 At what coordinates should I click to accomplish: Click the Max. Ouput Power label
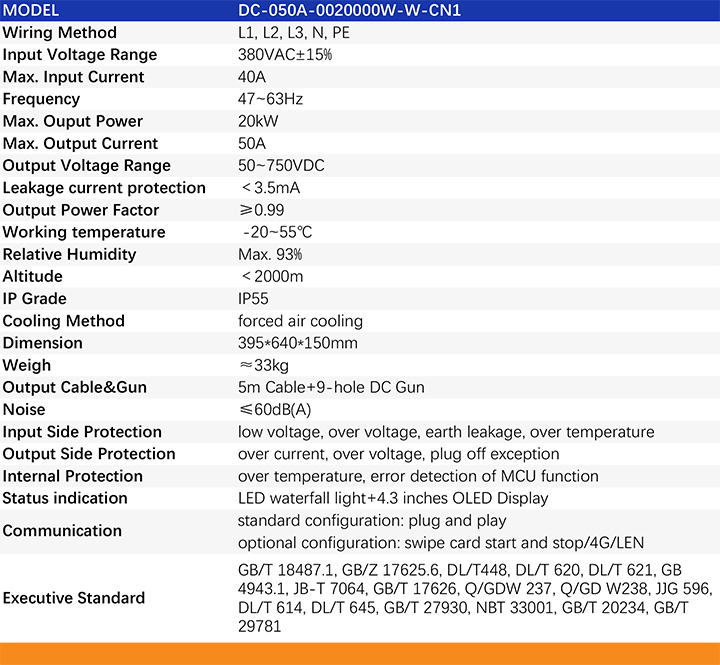73,121
